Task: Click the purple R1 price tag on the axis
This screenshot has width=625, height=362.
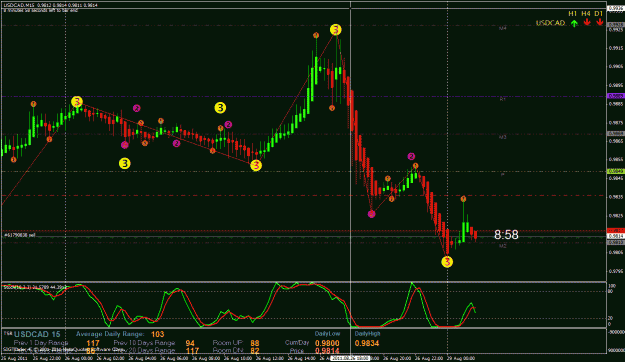Action: click(x=616, y=96)
